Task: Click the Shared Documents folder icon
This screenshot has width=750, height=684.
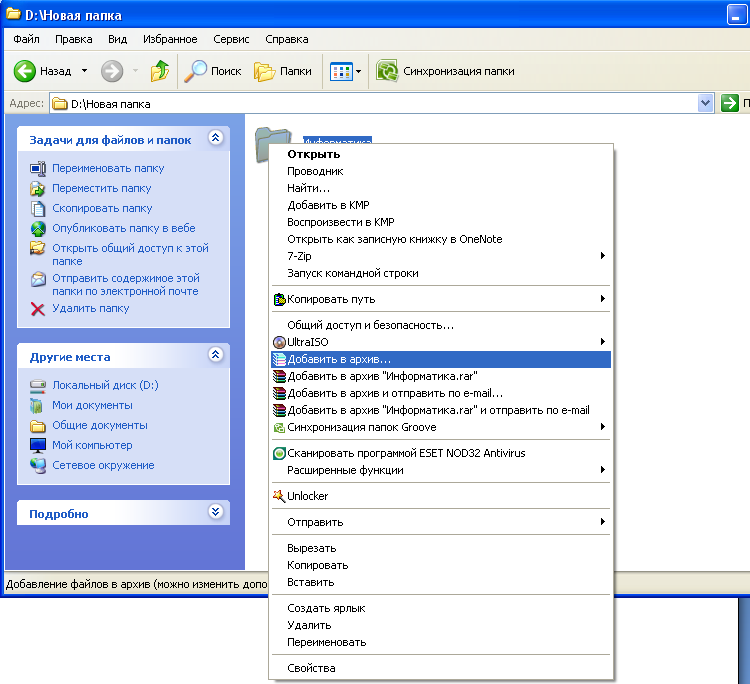Action: [38, 426]
